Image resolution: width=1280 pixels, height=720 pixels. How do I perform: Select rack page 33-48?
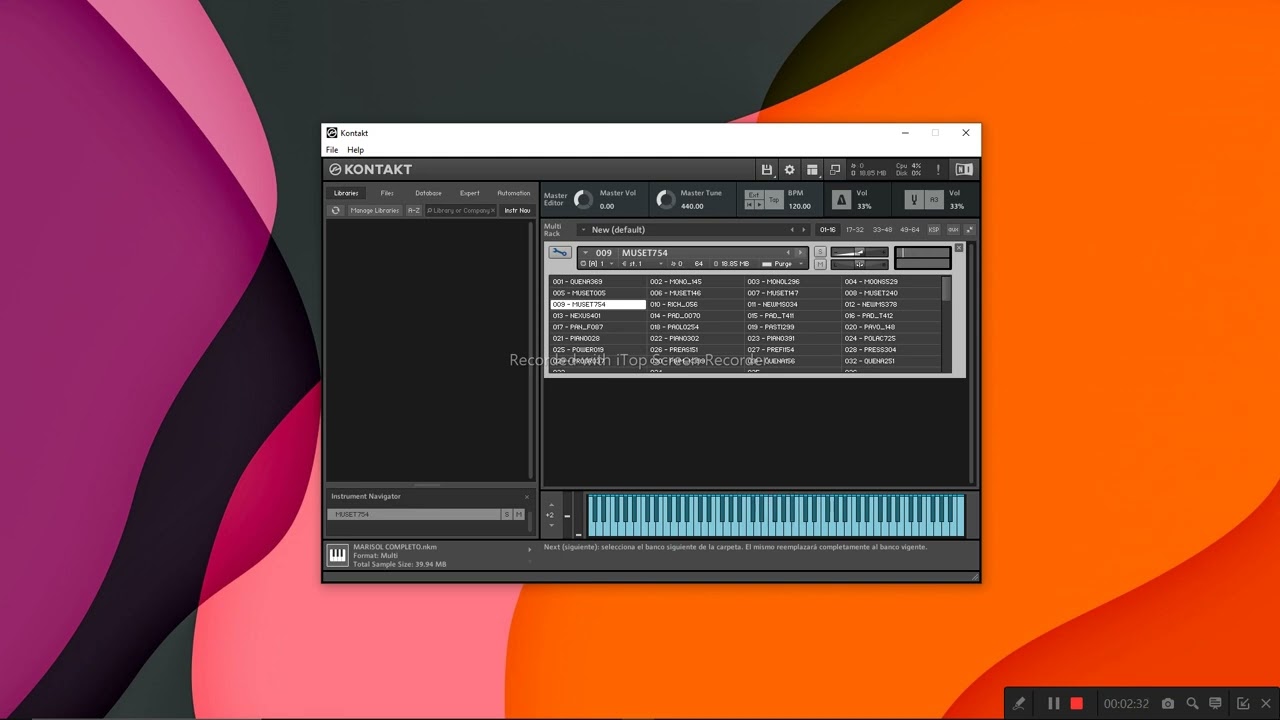[x=882, y=230]
